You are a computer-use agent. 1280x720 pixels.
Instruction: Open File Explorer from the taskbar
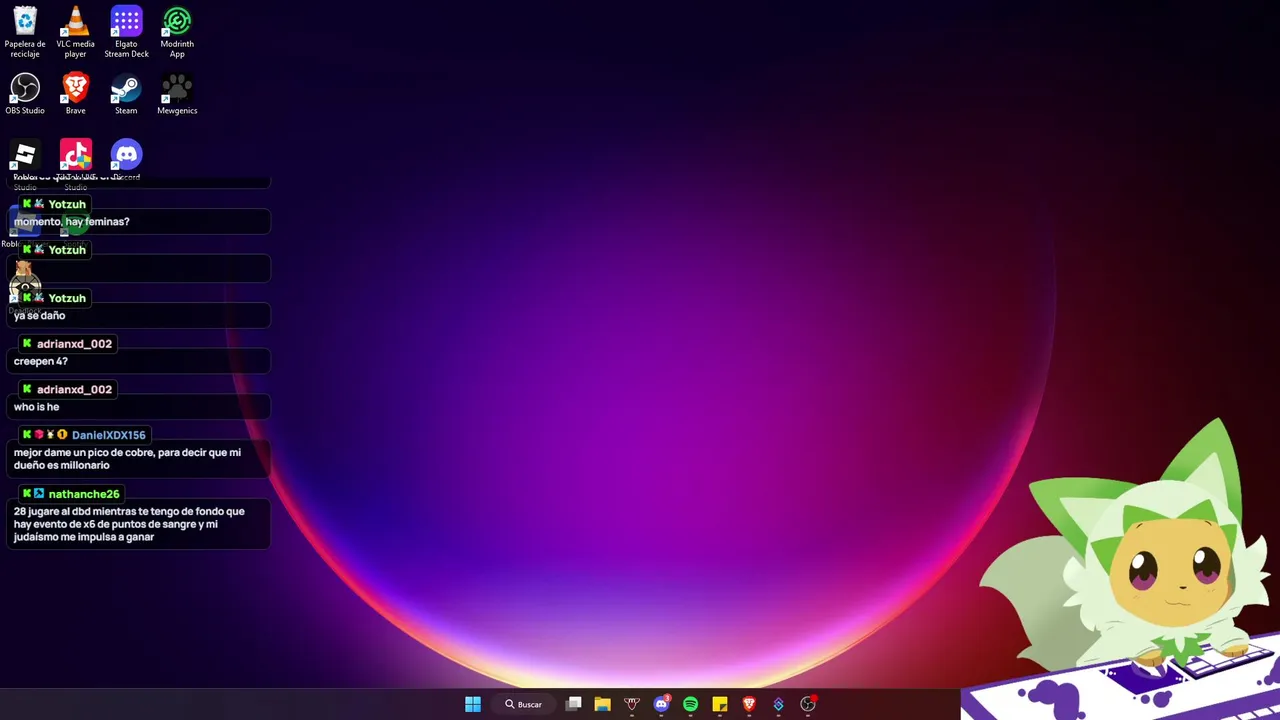click(x=602, y=704)
